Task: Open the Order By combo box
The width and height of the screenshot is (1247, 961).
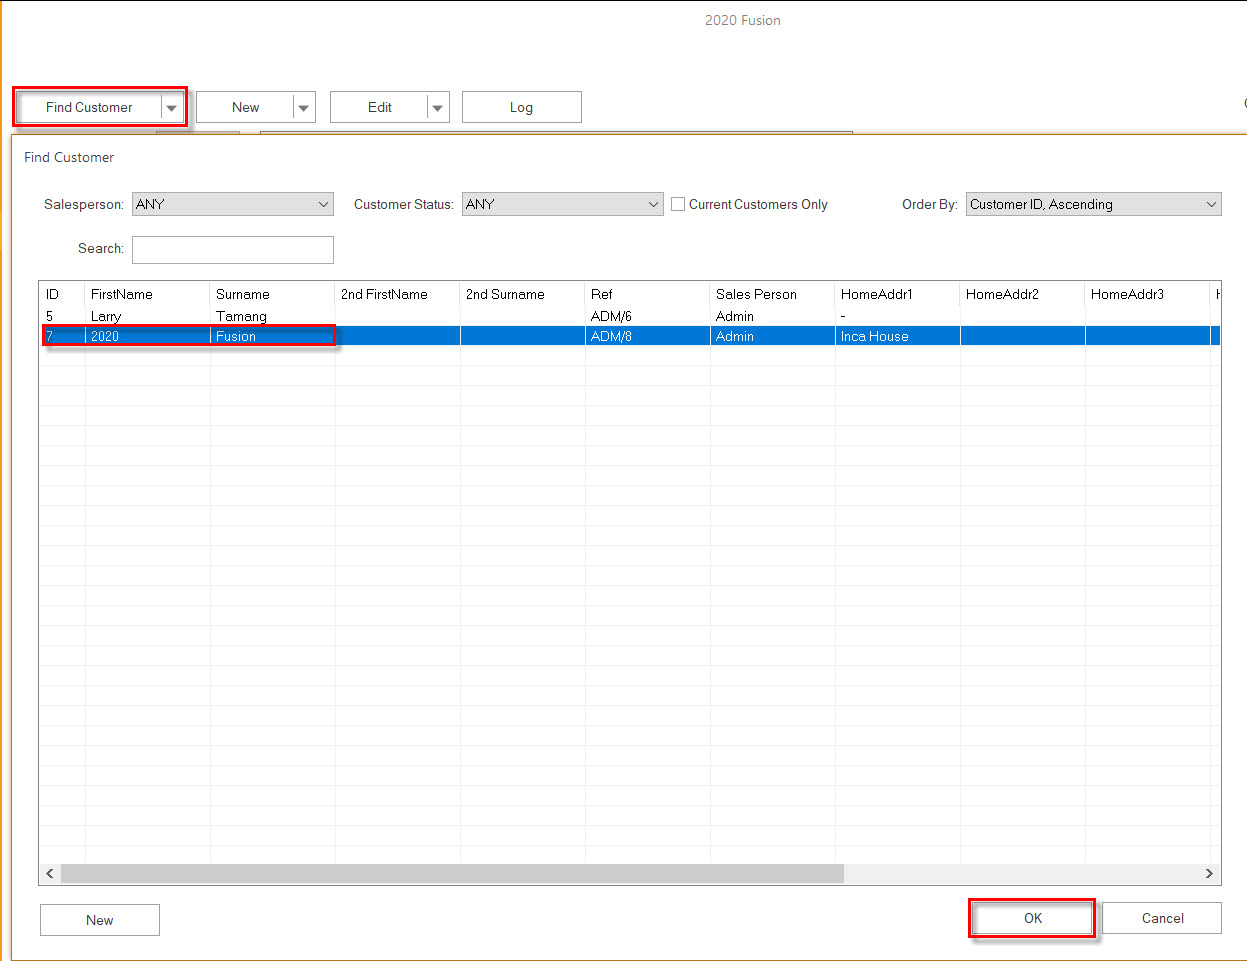Action: pos(1093,204)
